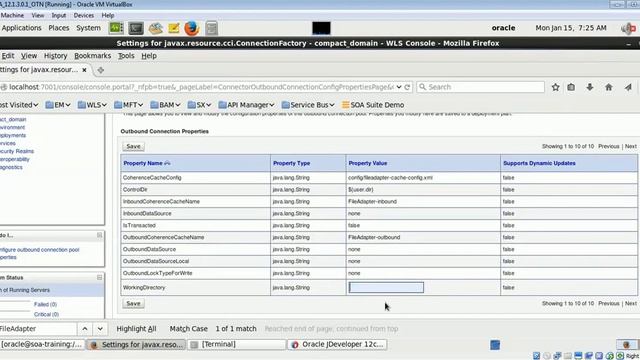Bookmark this page with the star icon
This screenshot has width=640, height=360.
[x=556, y=87]
